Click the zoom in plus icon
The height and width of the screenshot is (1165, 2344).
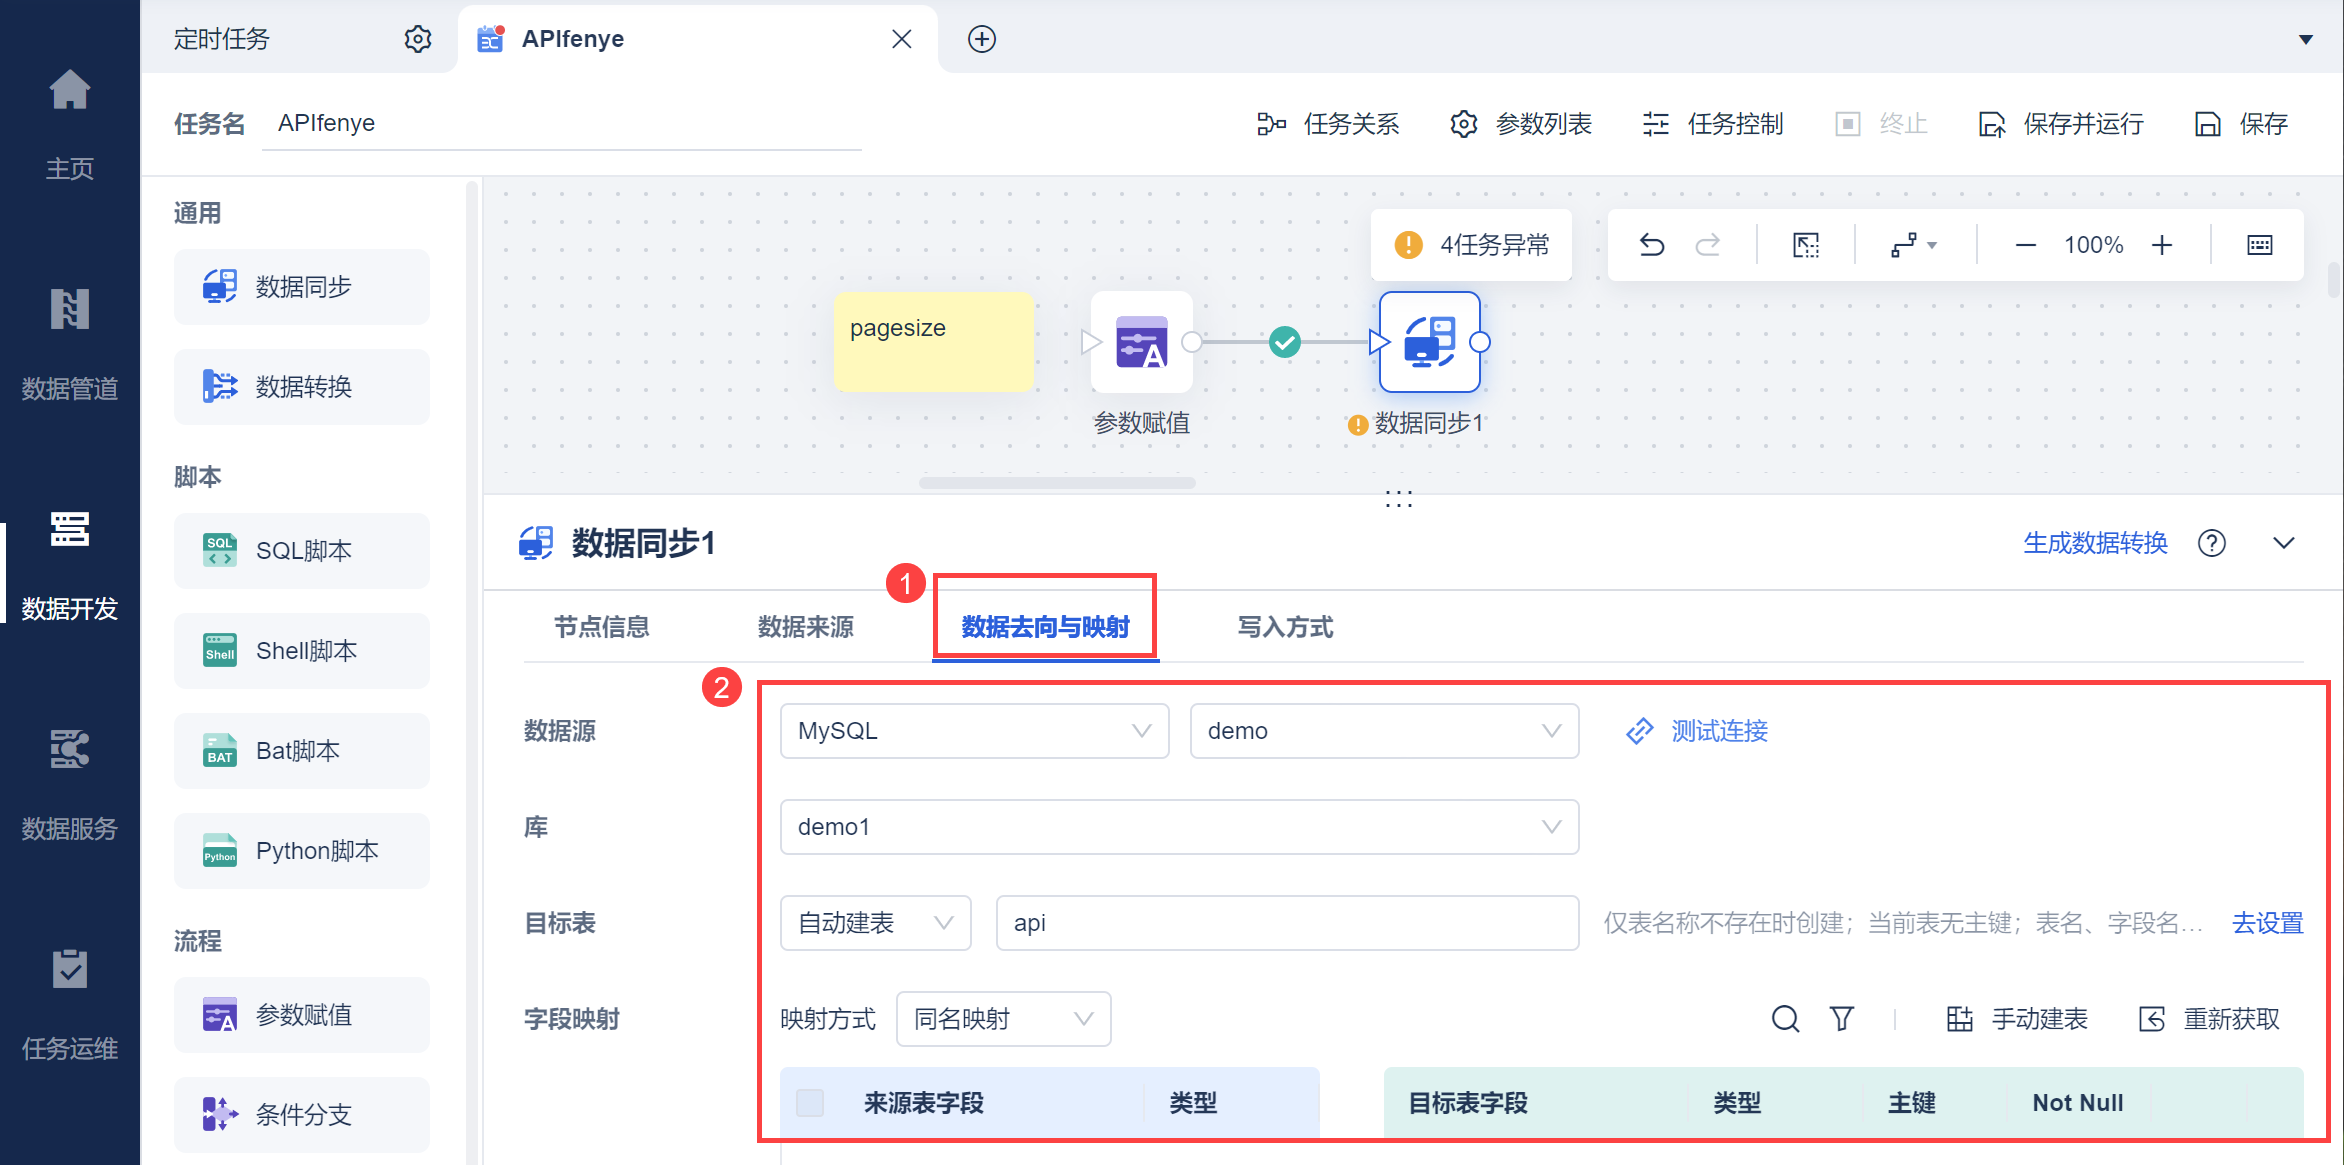point(2162,245)
